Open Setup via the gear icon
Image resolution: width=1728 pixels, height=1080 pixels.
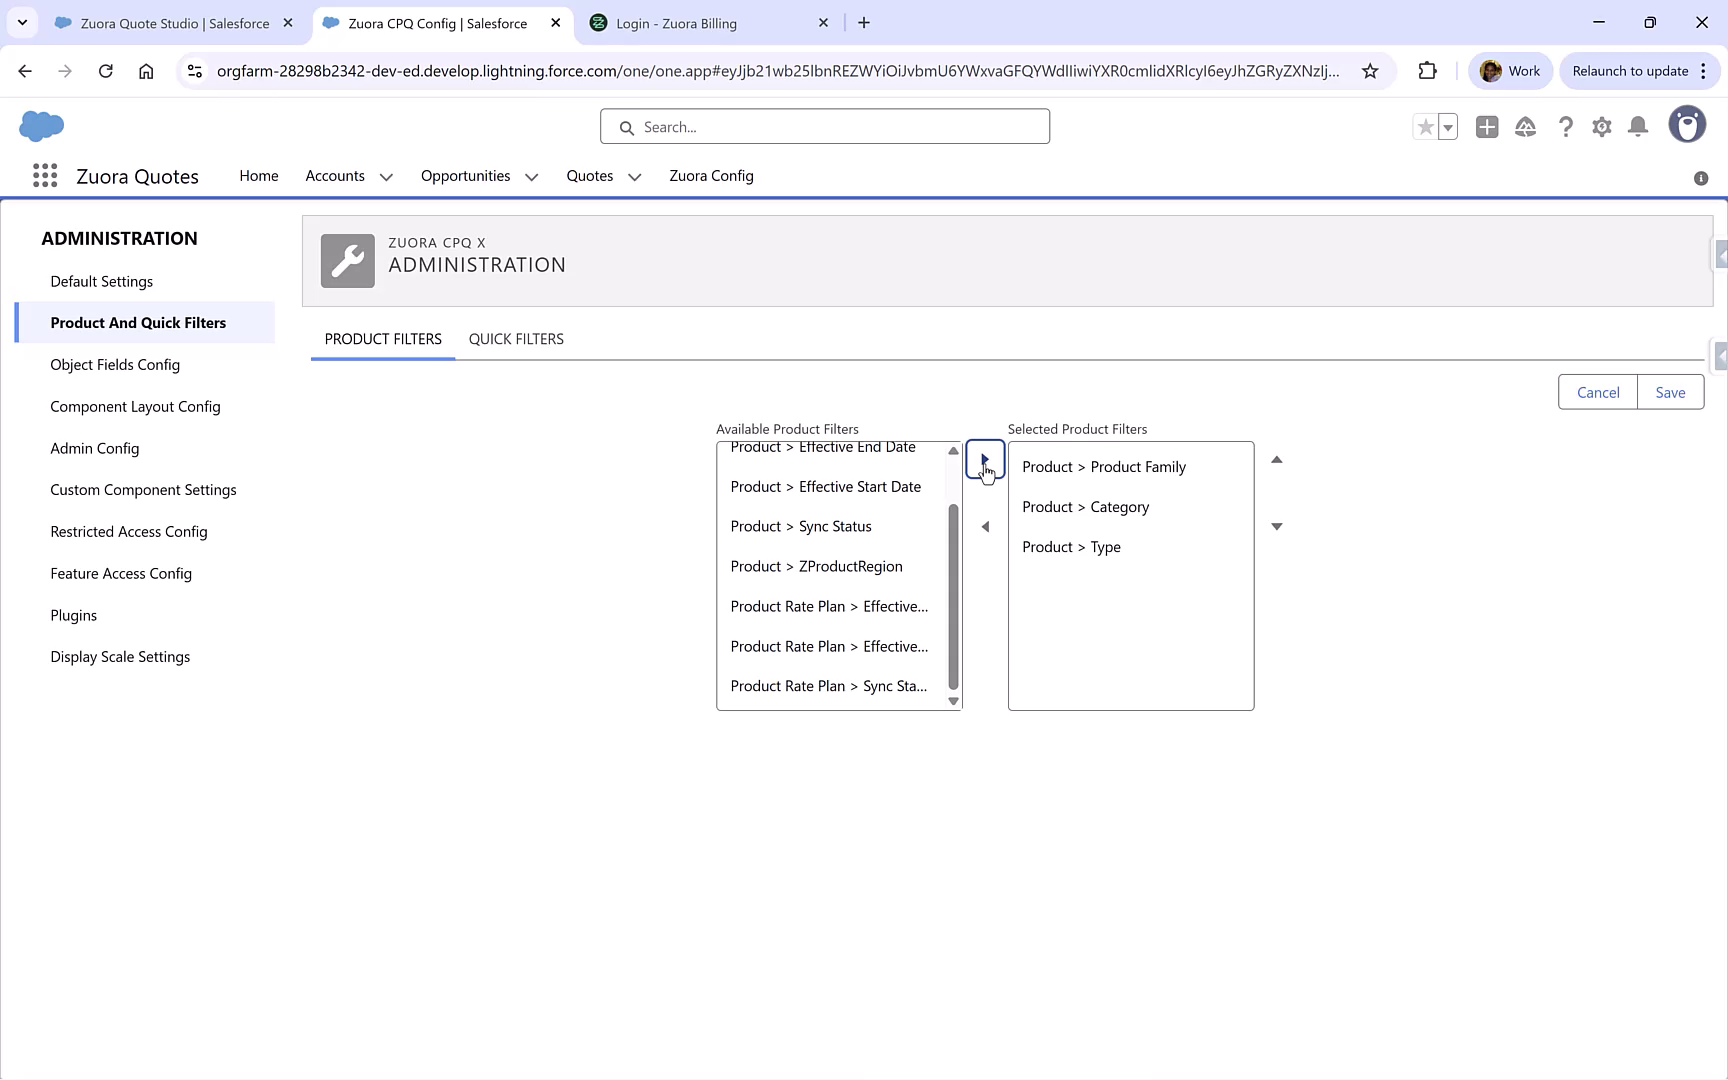pyautogui.click(x=1602, y=126)
